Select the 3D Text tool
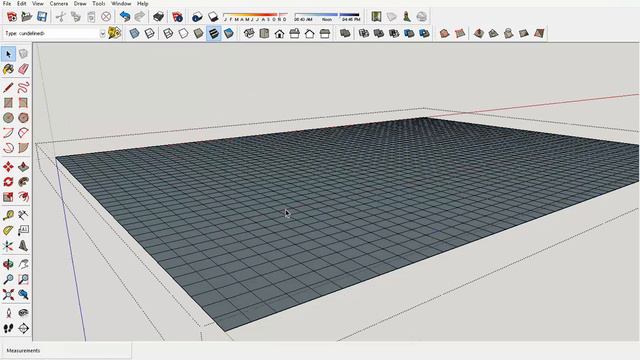The height and width of the screenshot is (360, 640). [23, 246]
